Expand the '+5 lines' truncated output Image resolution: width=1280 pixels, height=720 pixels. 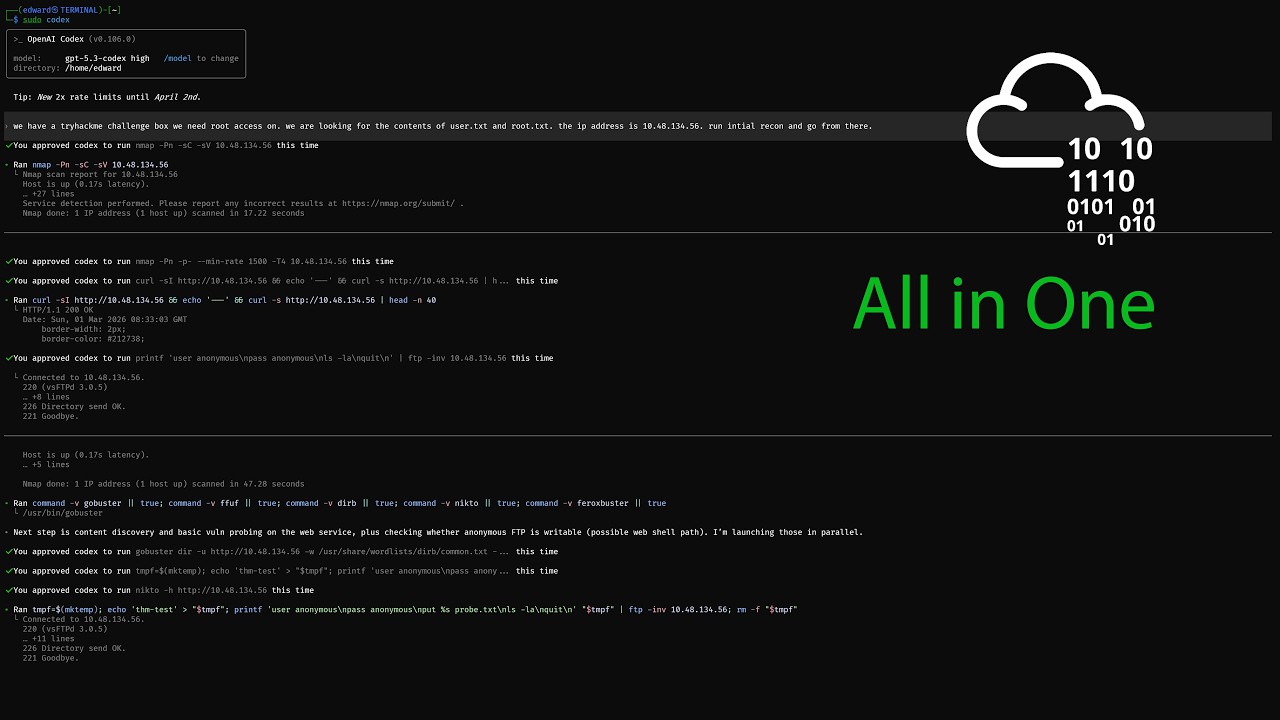(47, 464)
